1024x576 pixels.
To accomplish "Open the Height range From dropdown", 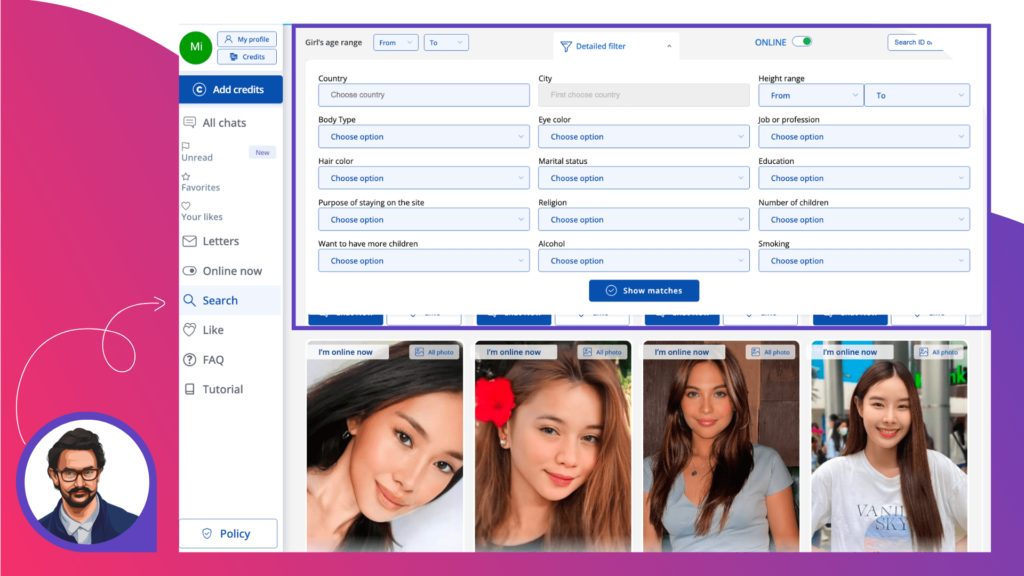I will (x=810, y=95).
